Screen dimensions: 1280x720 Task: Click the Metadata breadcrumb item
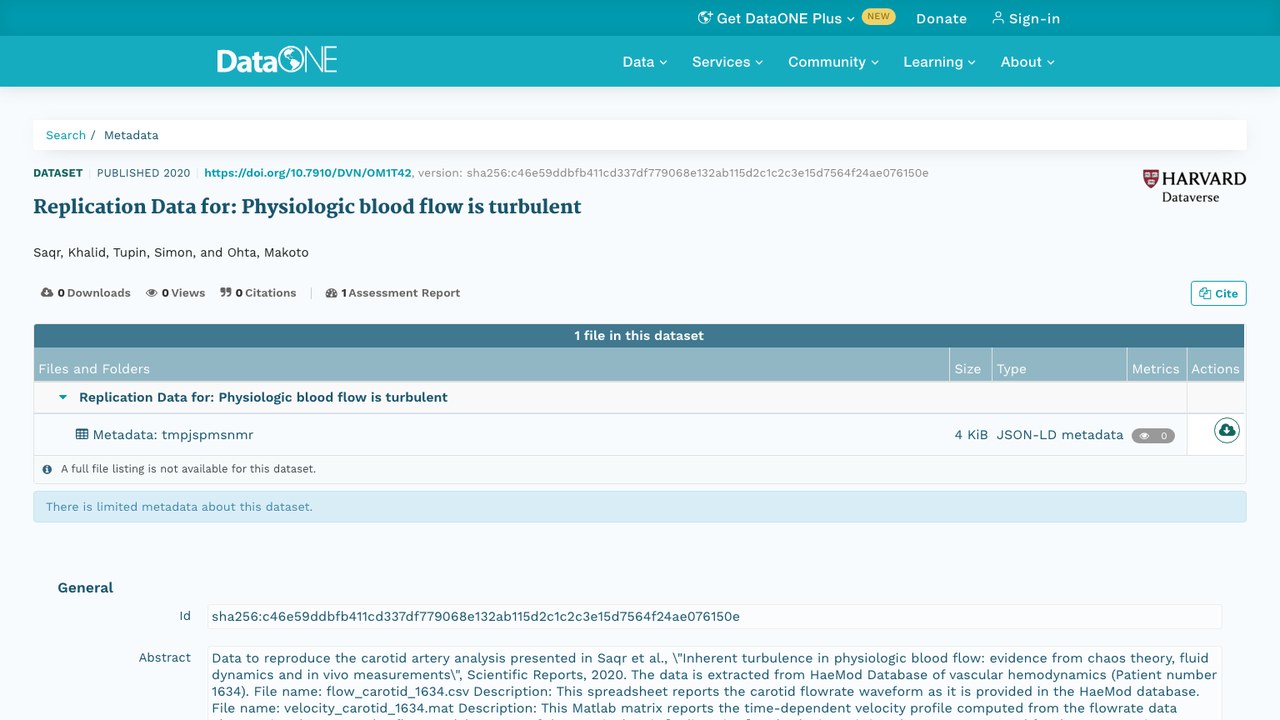pyautogui.click(x=131, y=135)
